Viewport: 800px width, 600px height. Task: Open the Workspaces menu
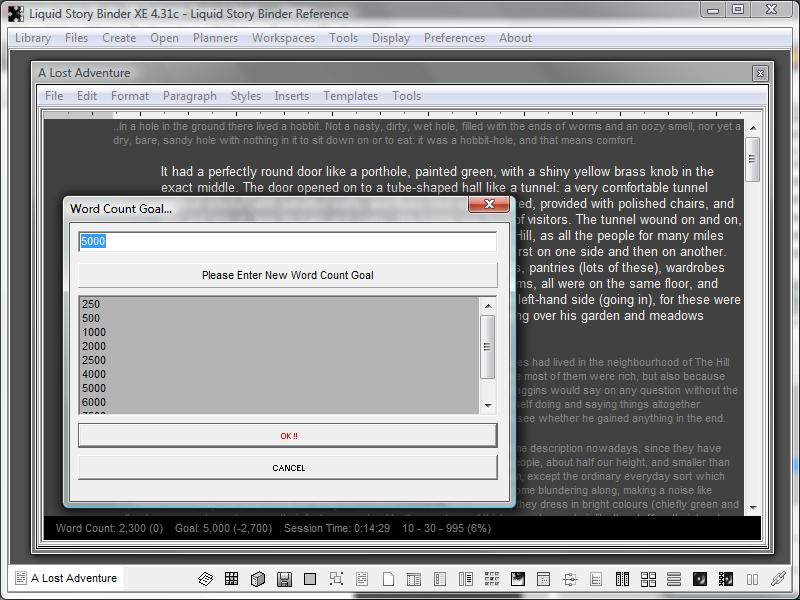coord(283,38)
